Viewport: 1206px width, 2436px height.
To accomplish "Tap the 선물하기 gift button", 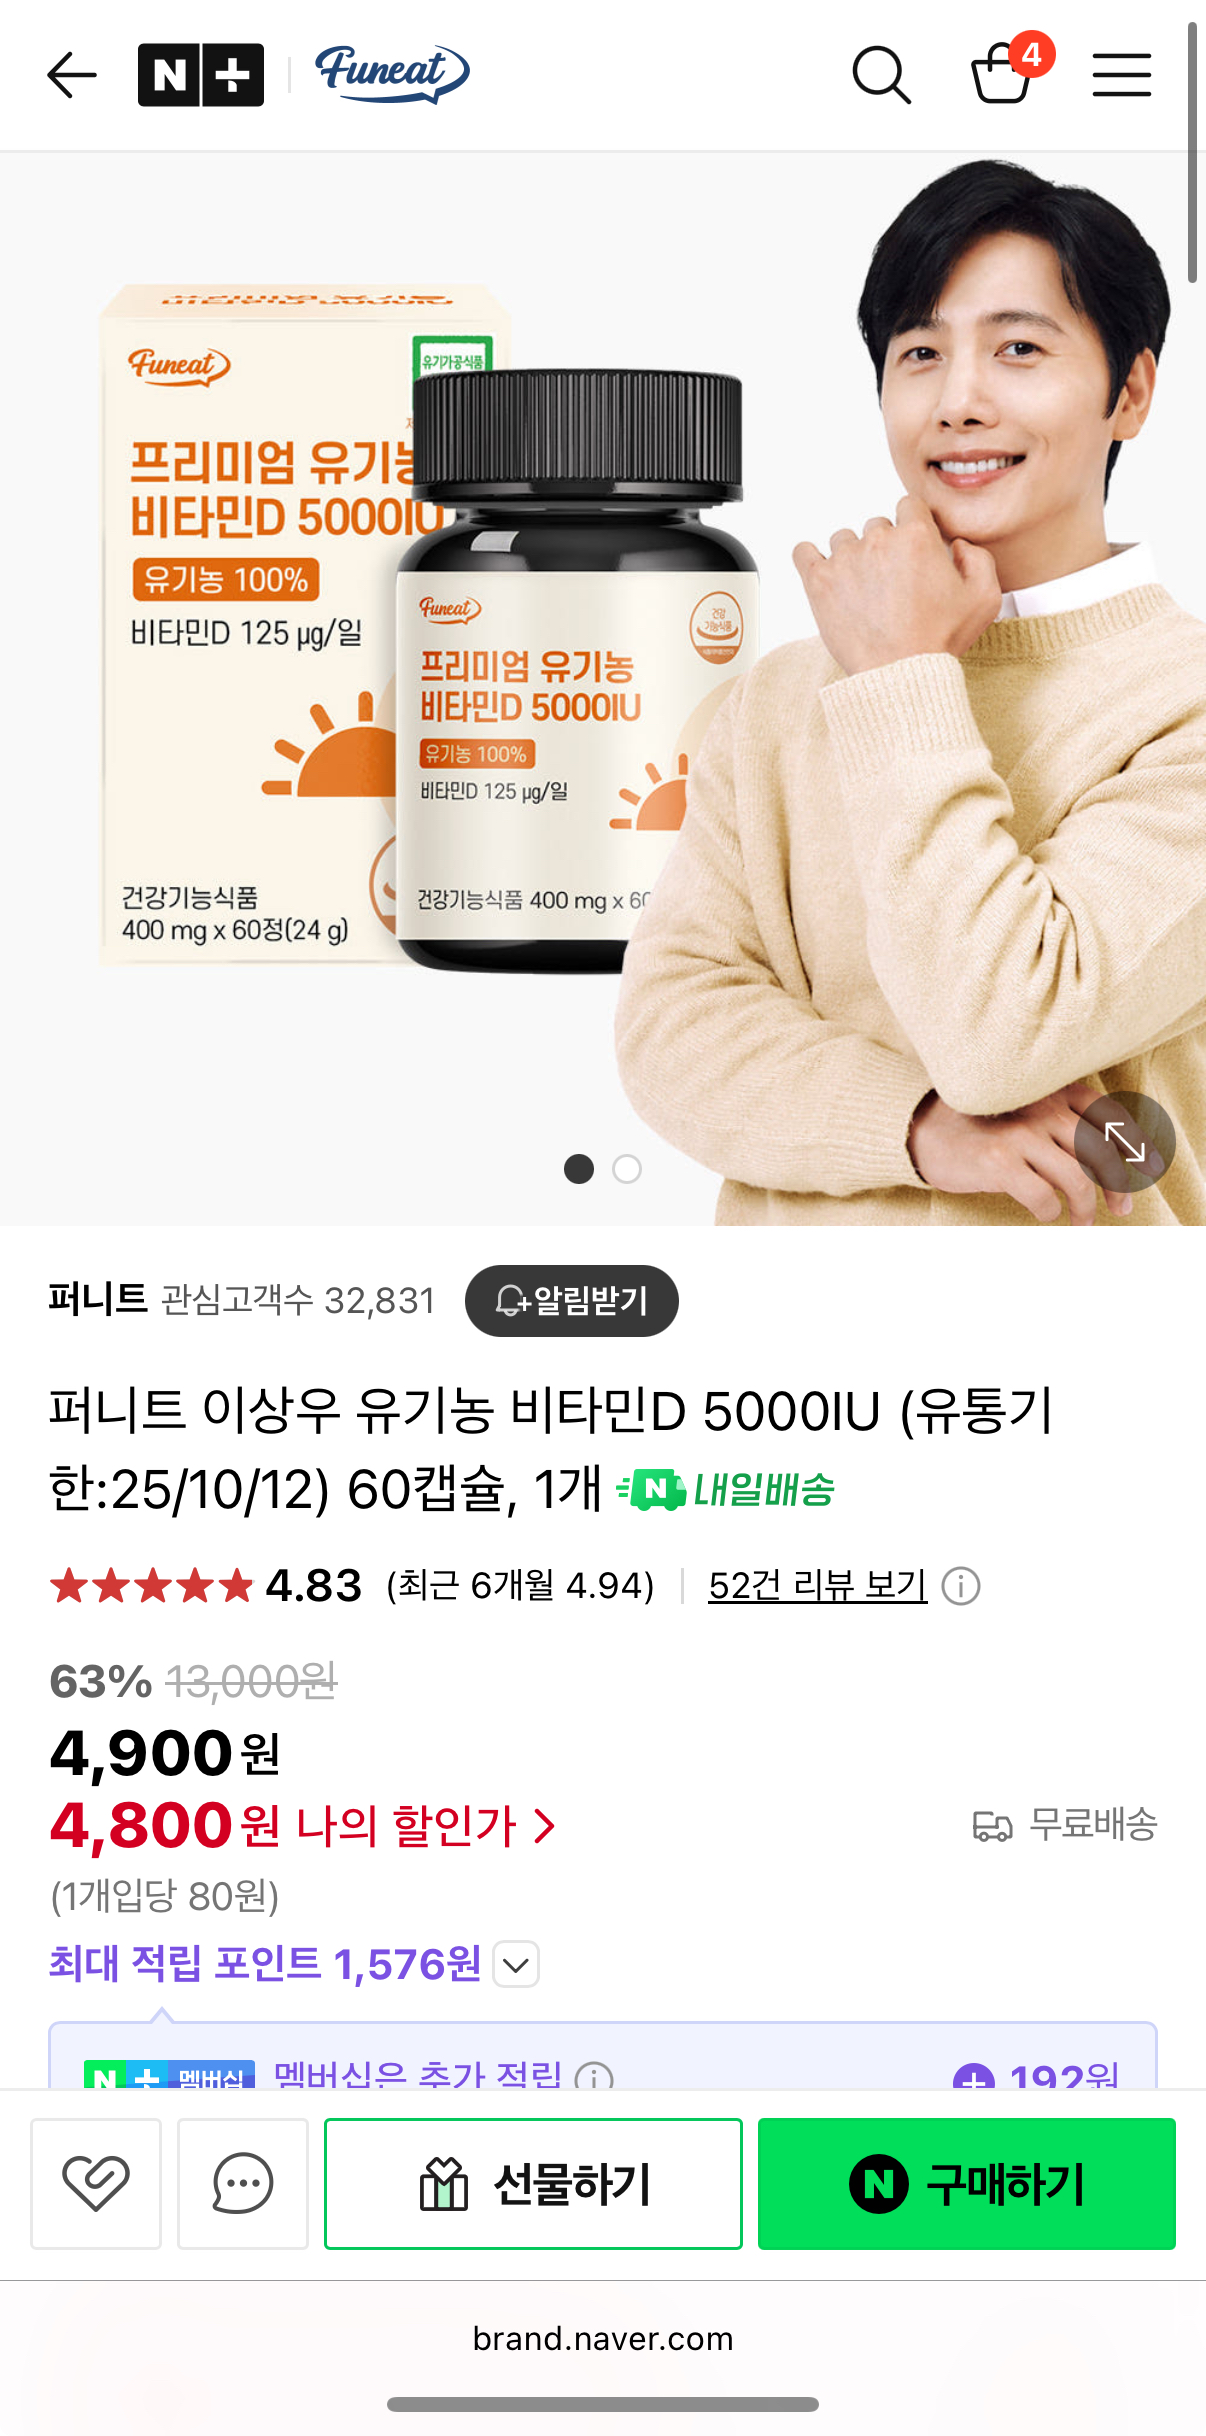I will pyautogui.click(x=533, y=2183).
